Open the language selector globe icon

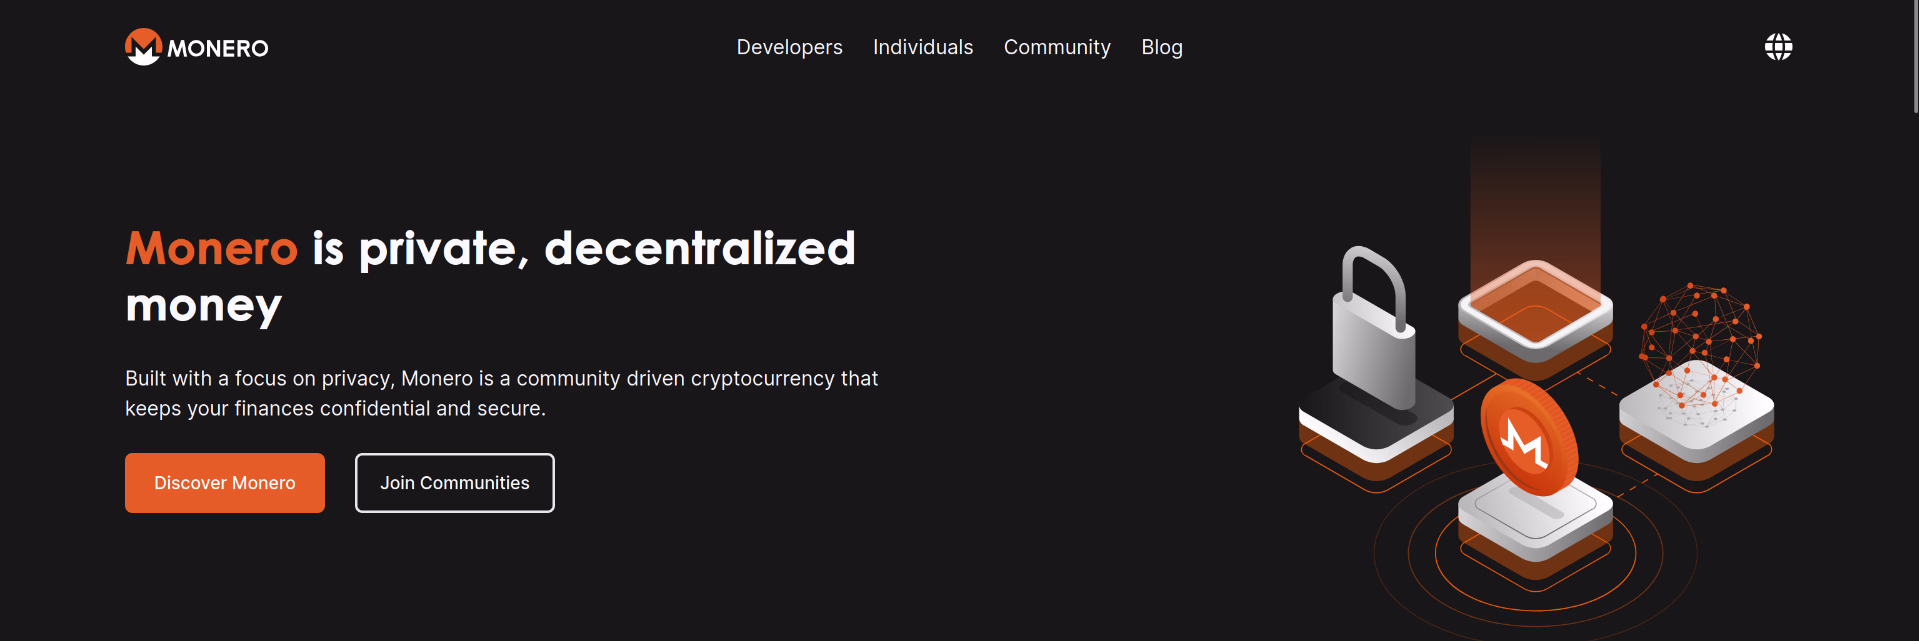[x=1778, y=46]
